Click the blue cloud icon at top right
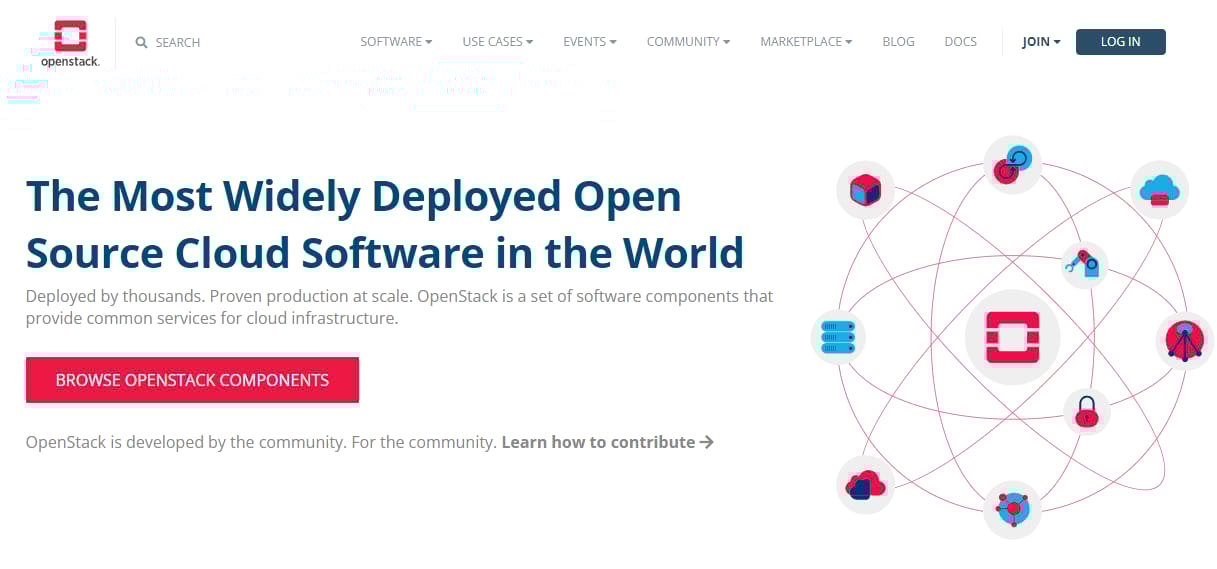The height and width of the screenshot is (569, 1217). 1160,188
